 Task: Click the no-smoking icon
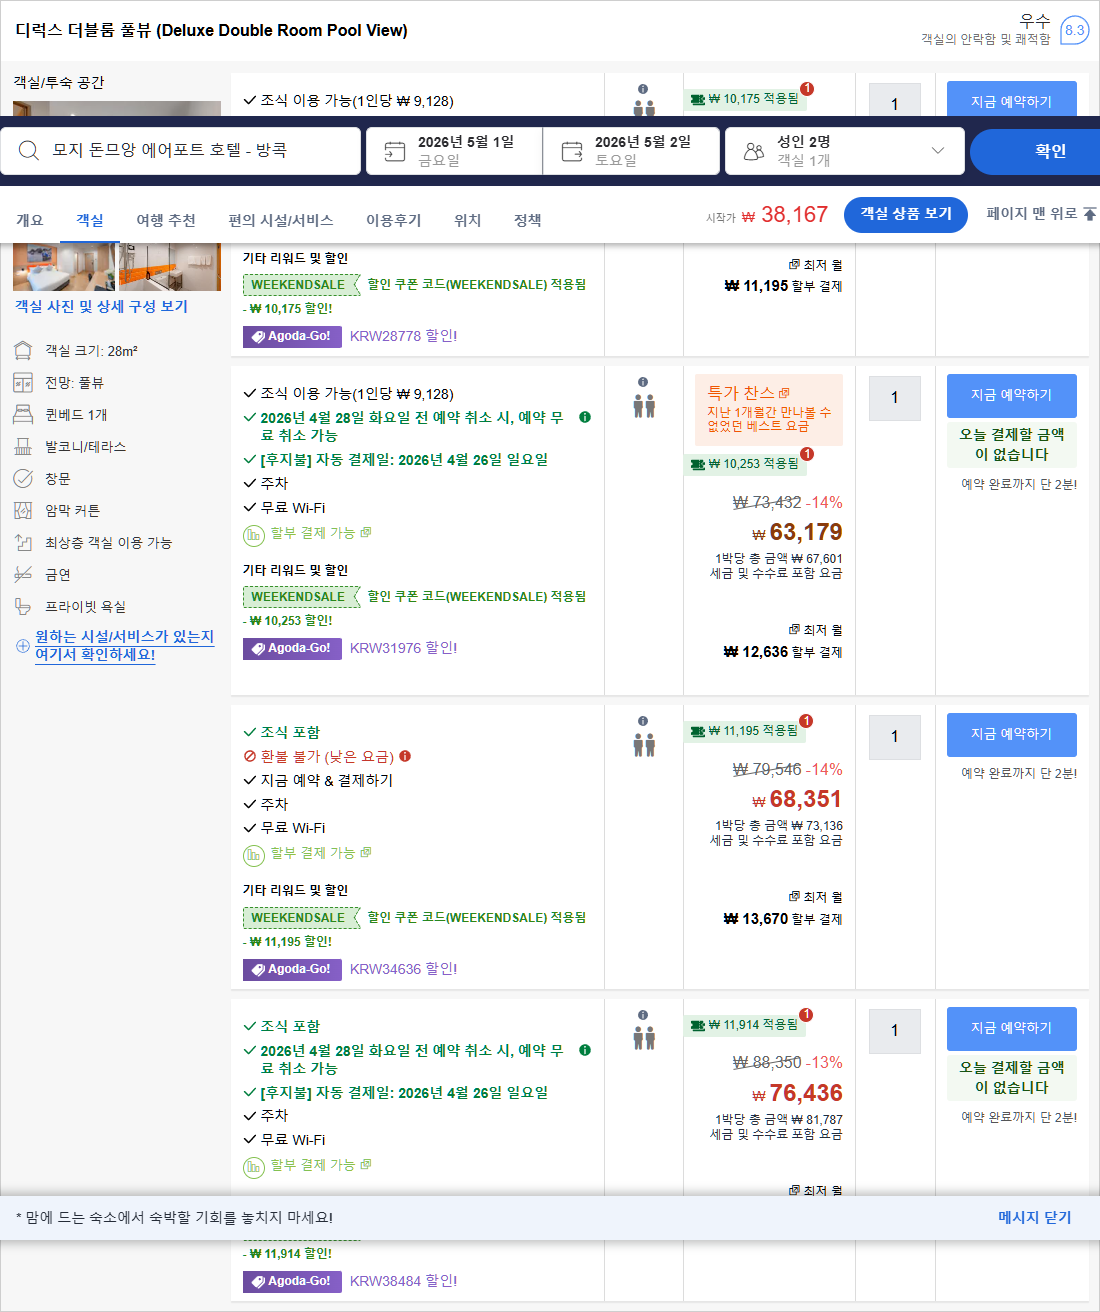(23, 575)
